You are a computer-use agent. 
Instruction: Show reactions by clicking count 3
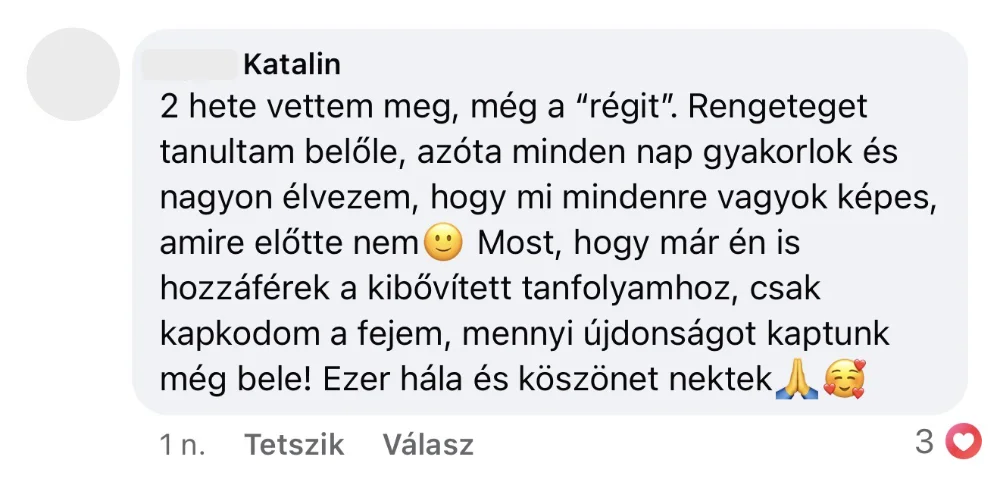[x=924, y=442]
